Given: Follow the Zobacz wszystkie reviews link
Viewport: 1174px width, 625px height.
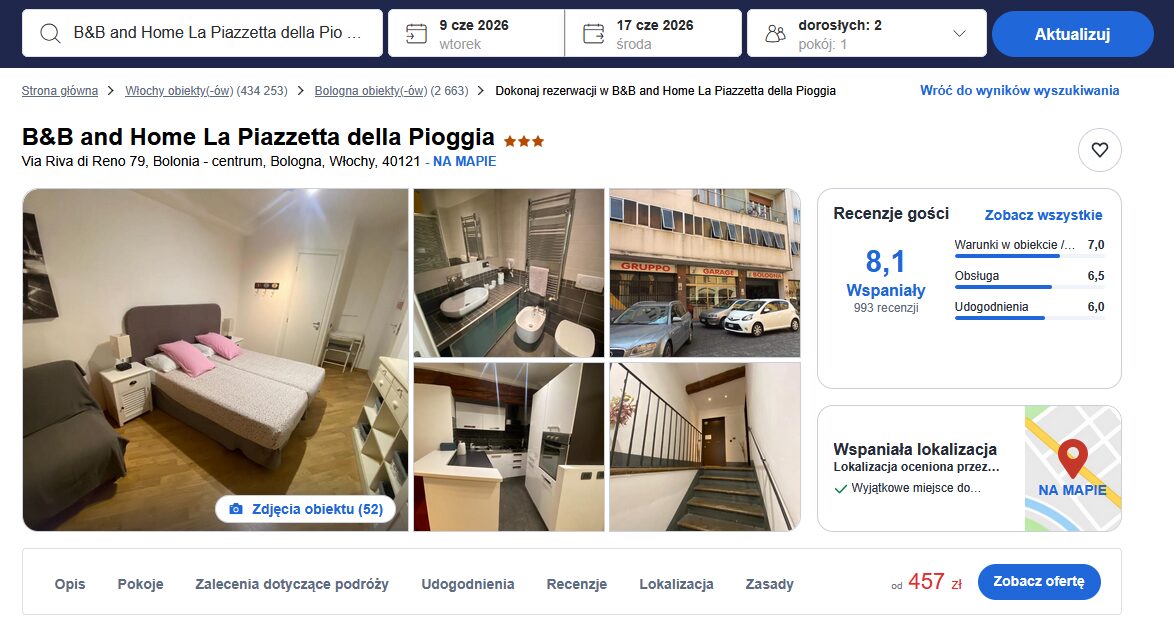Looking at the screenshot, I should (x=1043, y=215).
